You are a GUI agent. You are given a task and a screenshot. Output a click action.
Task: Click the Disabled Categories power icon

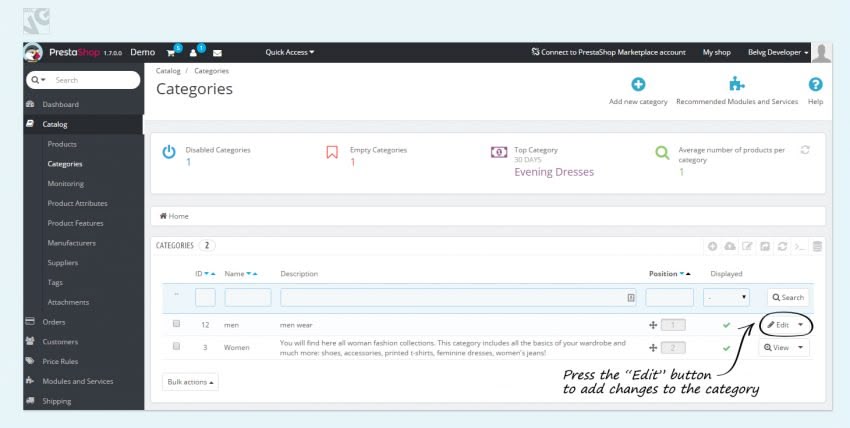[x=169, y=152]
